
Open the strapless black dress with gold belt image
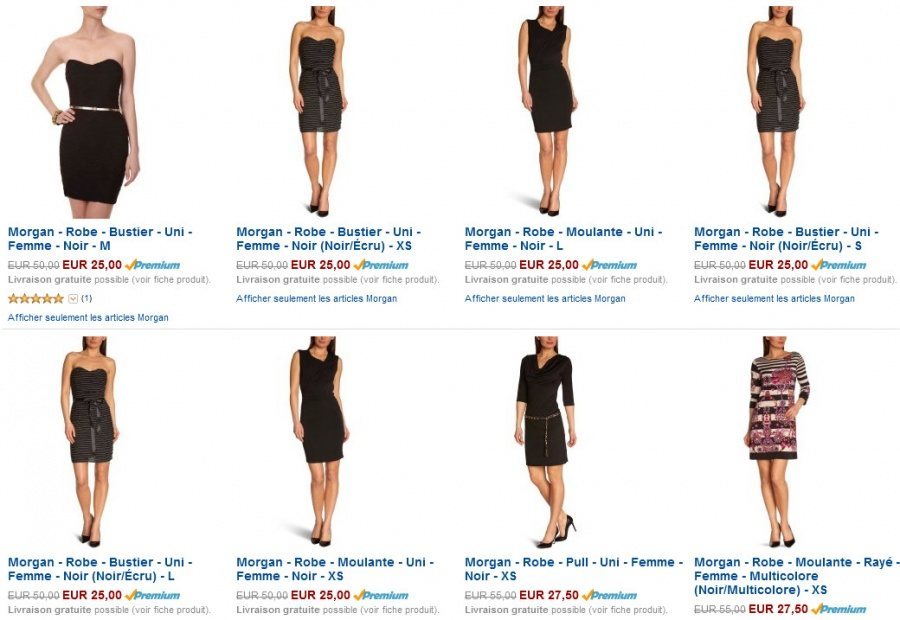click(86, 112)
